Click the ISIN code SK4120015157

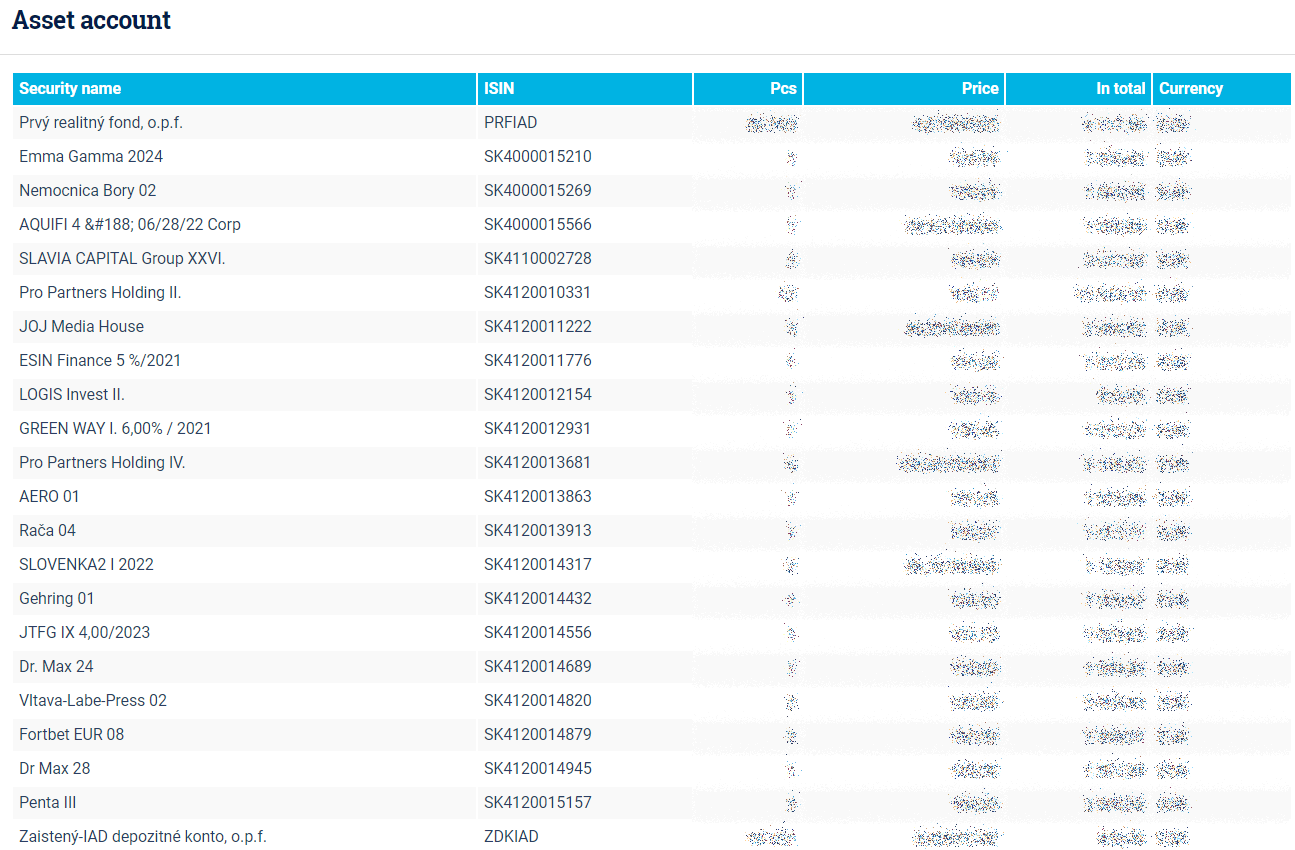(537, 802)
